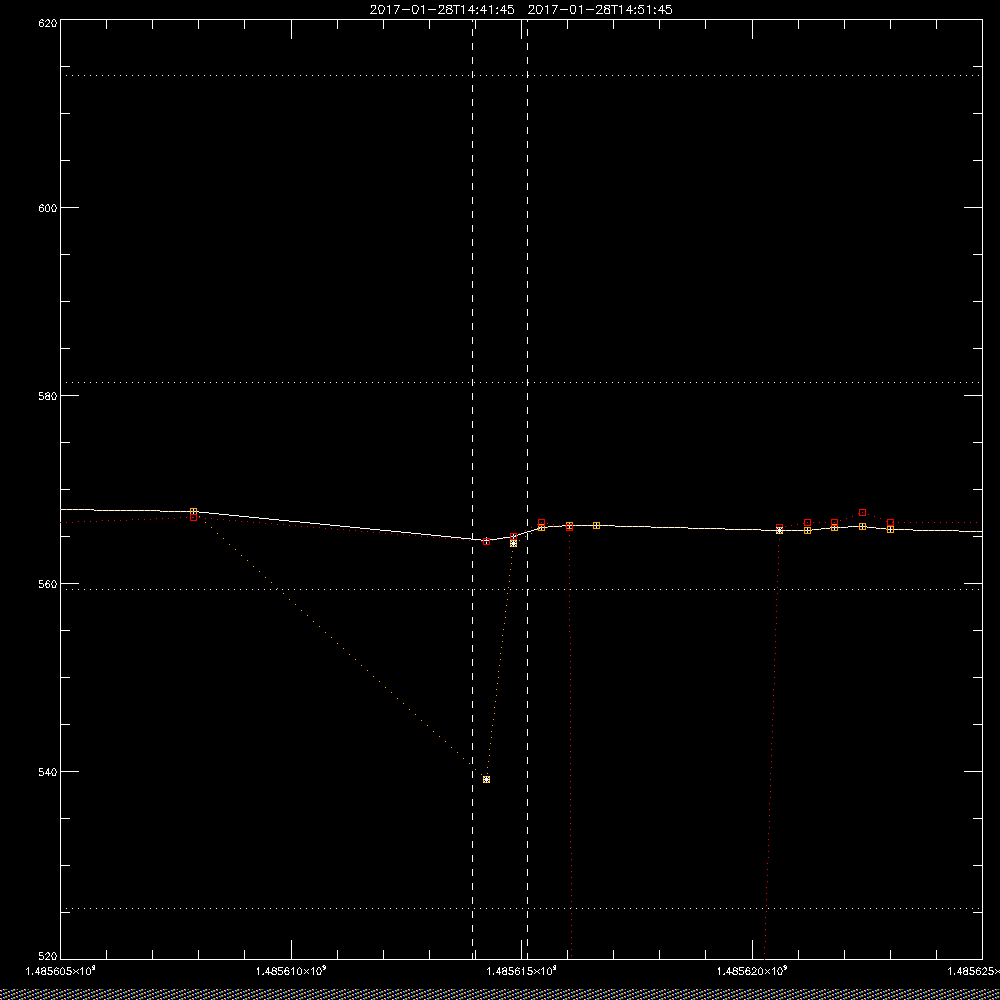The width and height of the screenshot is (1000, 1000).
Task: Select the highest red square marker near 567.5
Action: (x=862, y=513)
